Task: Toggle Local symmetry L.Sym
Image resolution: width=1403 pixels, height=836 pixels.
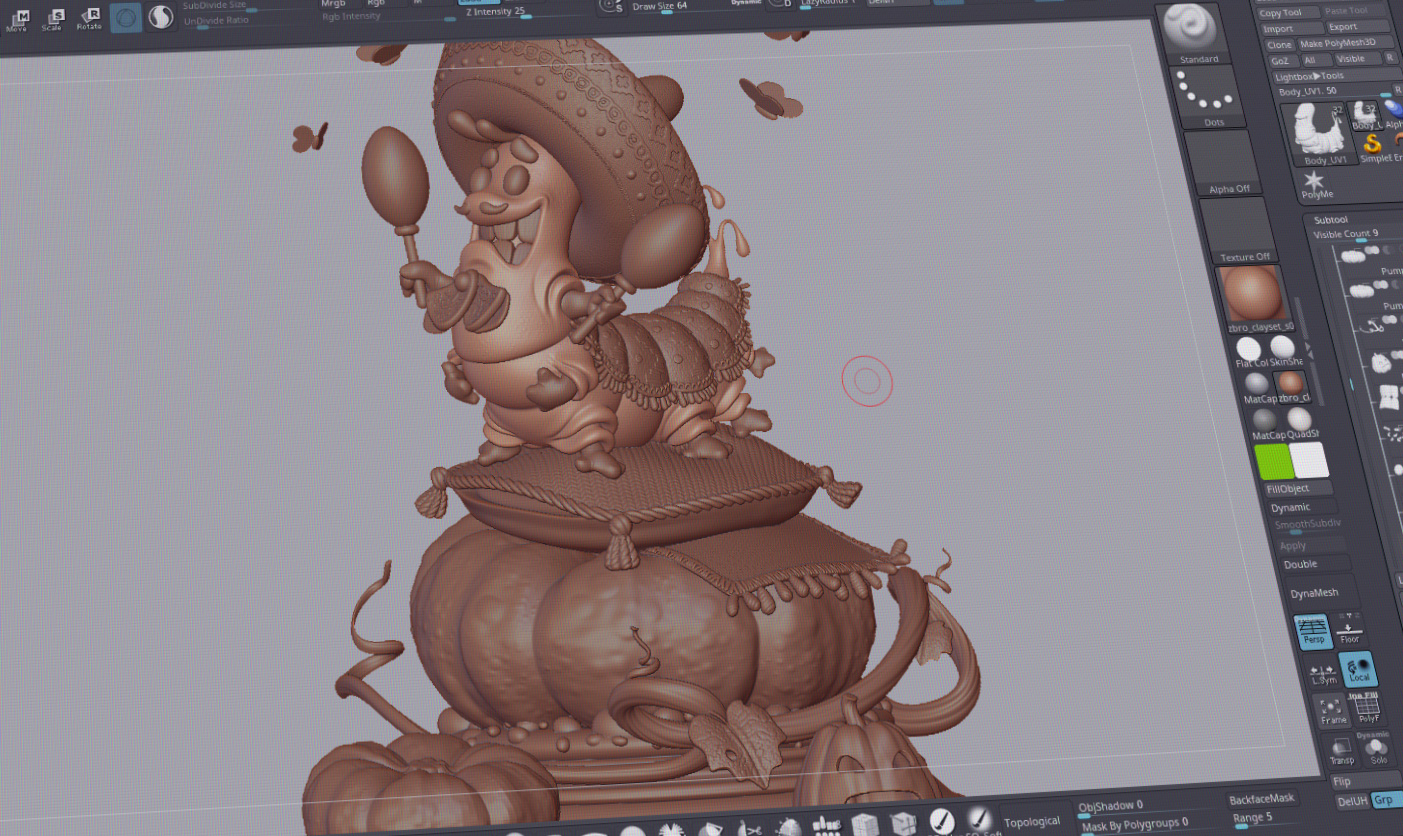Action: pyautogui.click(x=1324, y=672)
